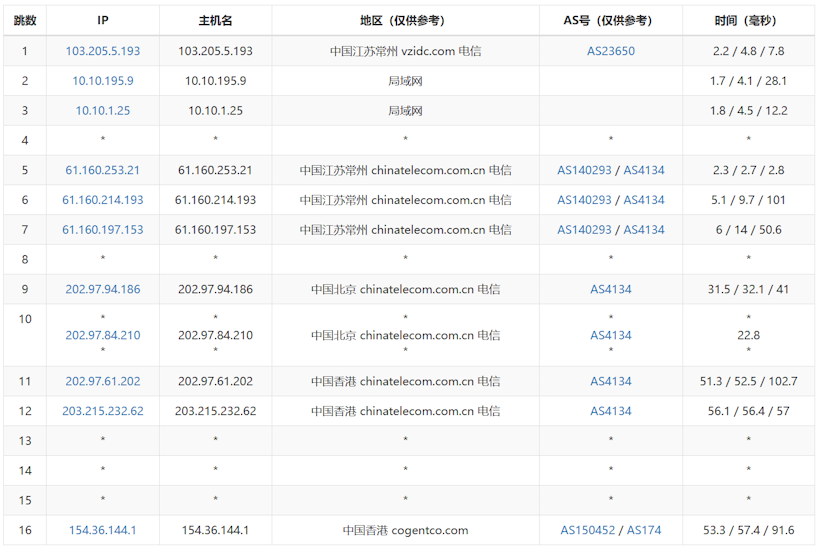
Task: Select IP link 61.160.253.21
Action: pyautogui.click(x=103, y=171)
